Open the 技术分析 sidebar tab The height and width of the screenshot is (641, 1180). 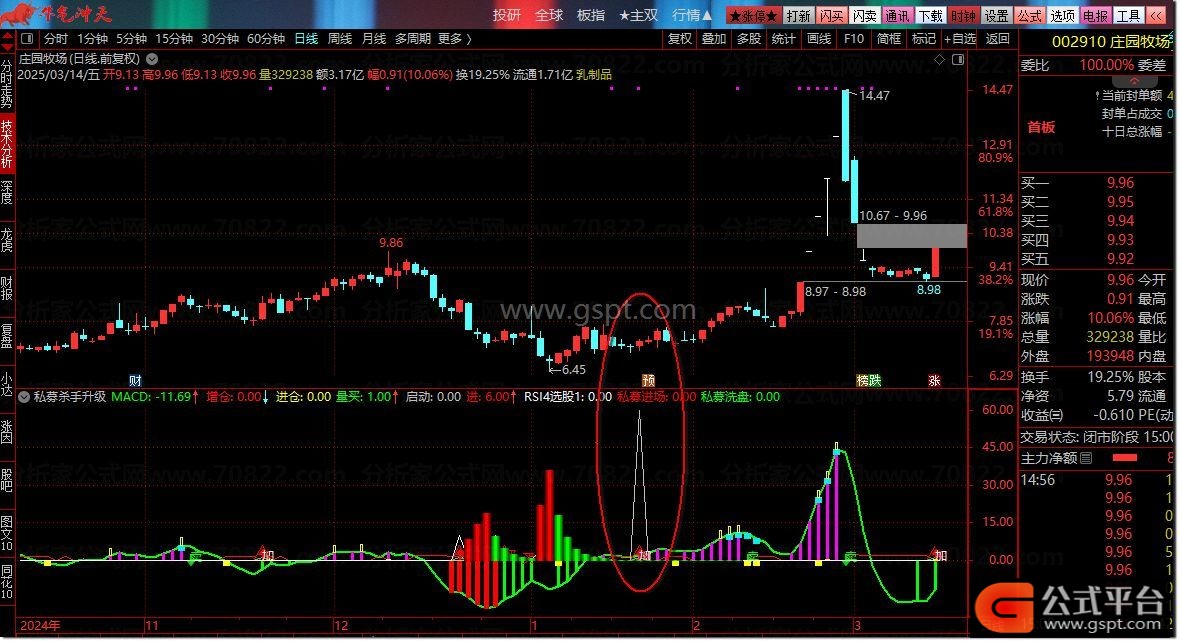[7, 143]
